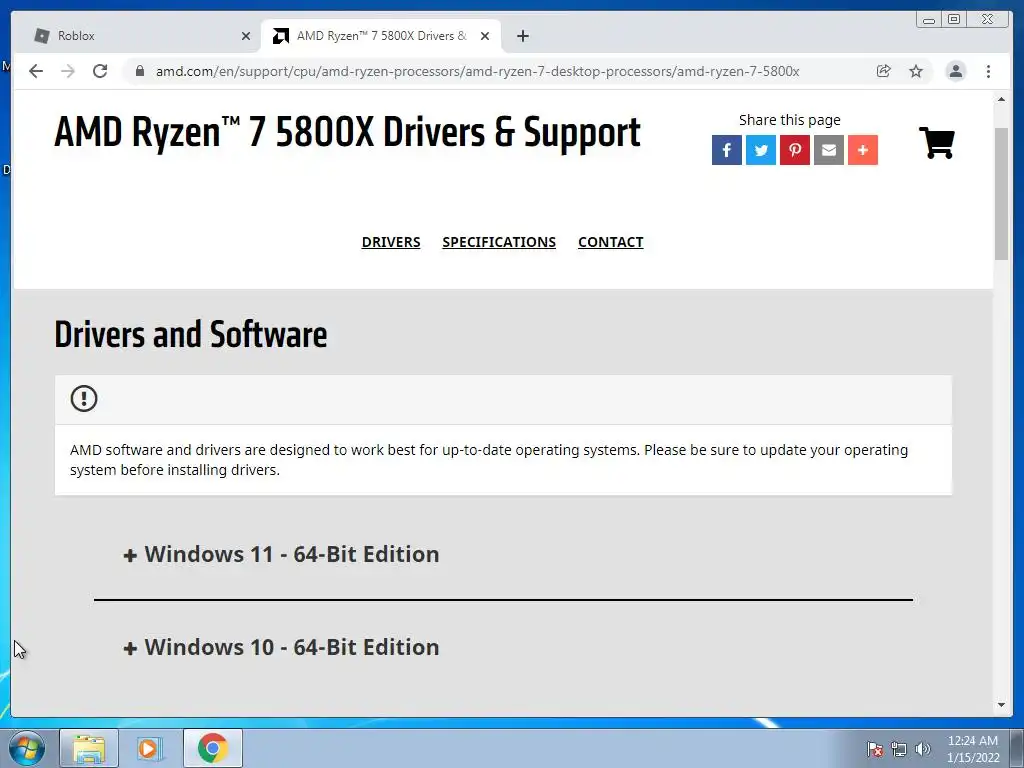The height and width of the screenshot is (768, 1024).
Task: Click 'Share this page' label
Action: [x=790, y=120]
